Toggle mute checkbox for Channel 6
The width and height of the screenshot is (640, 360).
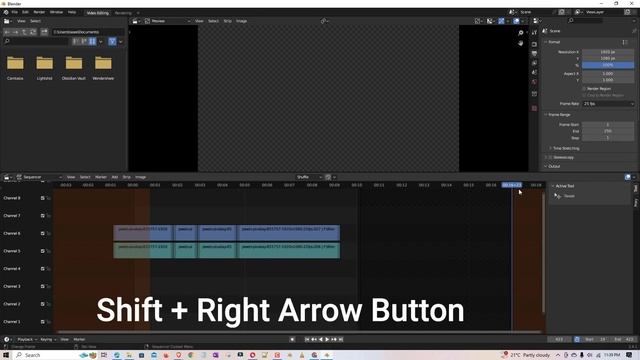click(42, 233)
